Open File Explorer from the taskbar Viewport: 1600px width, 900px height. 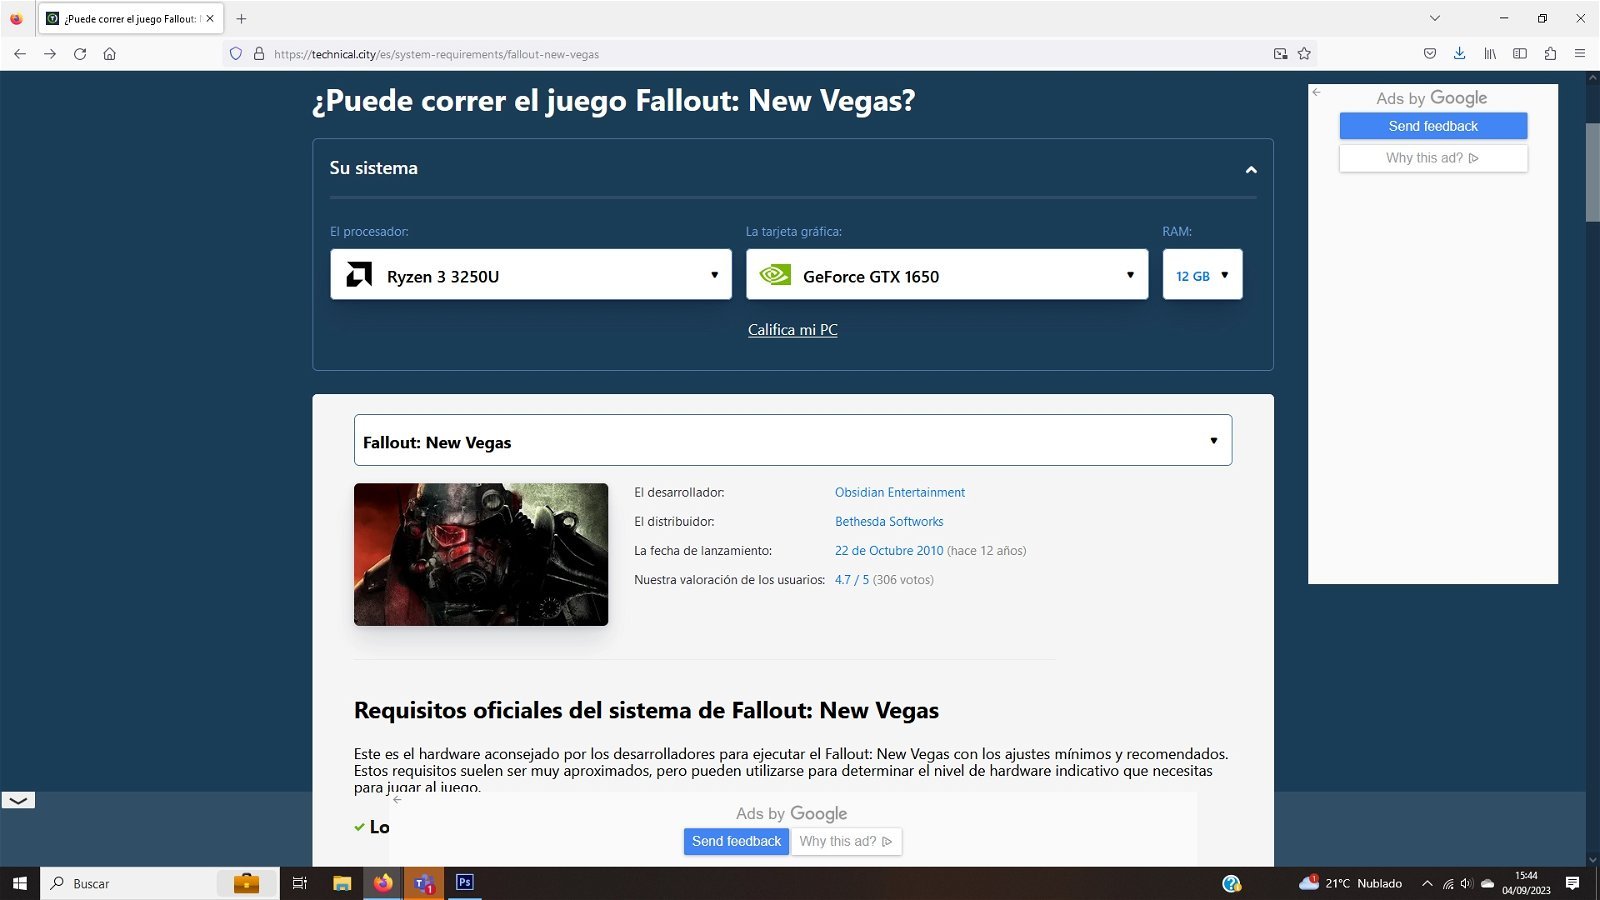[342, 883]
